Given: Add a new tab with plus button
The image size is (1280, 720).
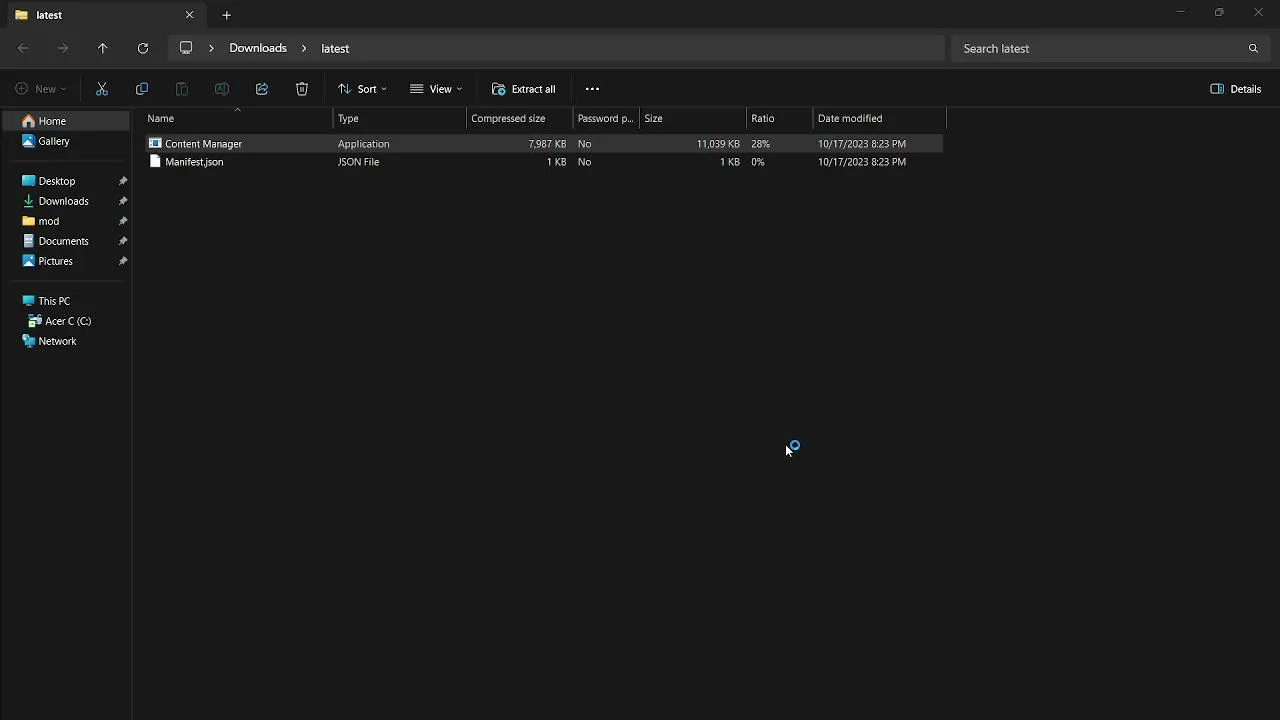Looking at the screenshot, I should pyautogui.click(x=226, y=15).
